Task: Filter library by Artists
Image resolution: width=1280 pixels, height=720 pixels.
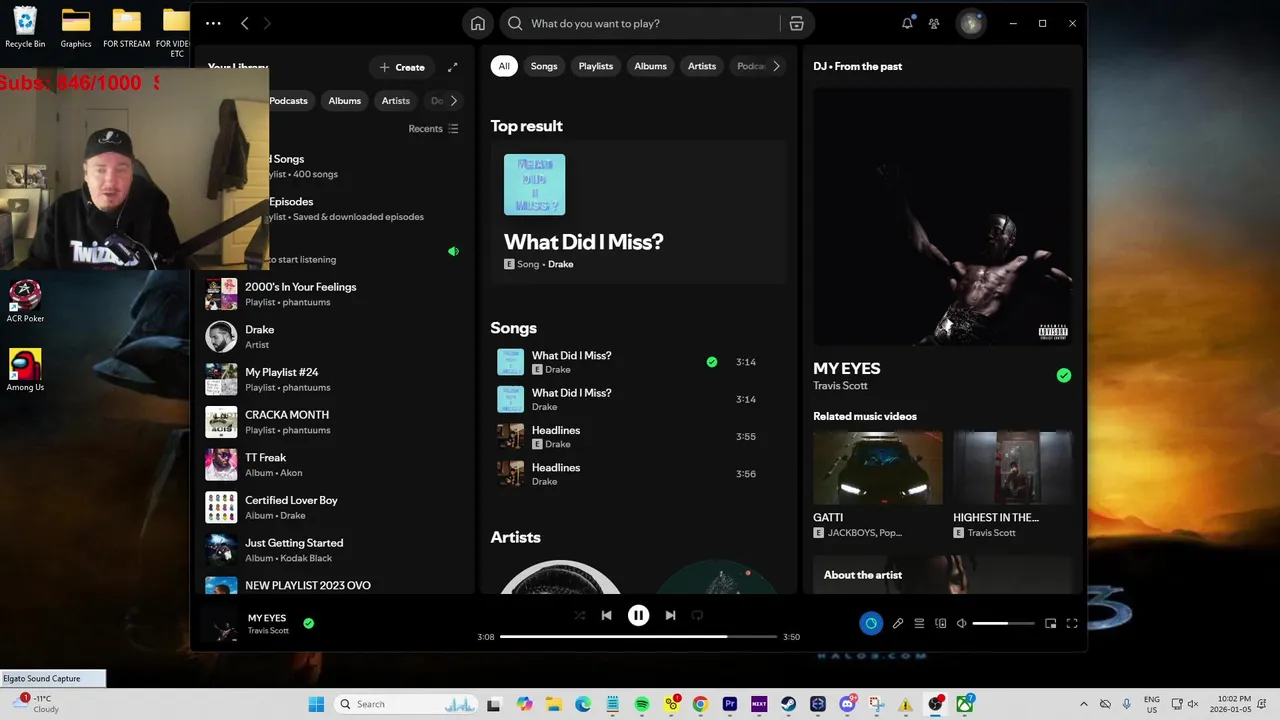Action: tap(396, 100)
